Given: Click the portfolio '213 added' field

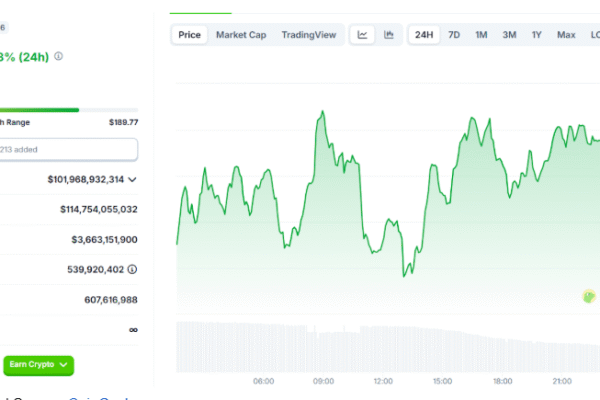Looking at the screenshot, I should point(68,149).
